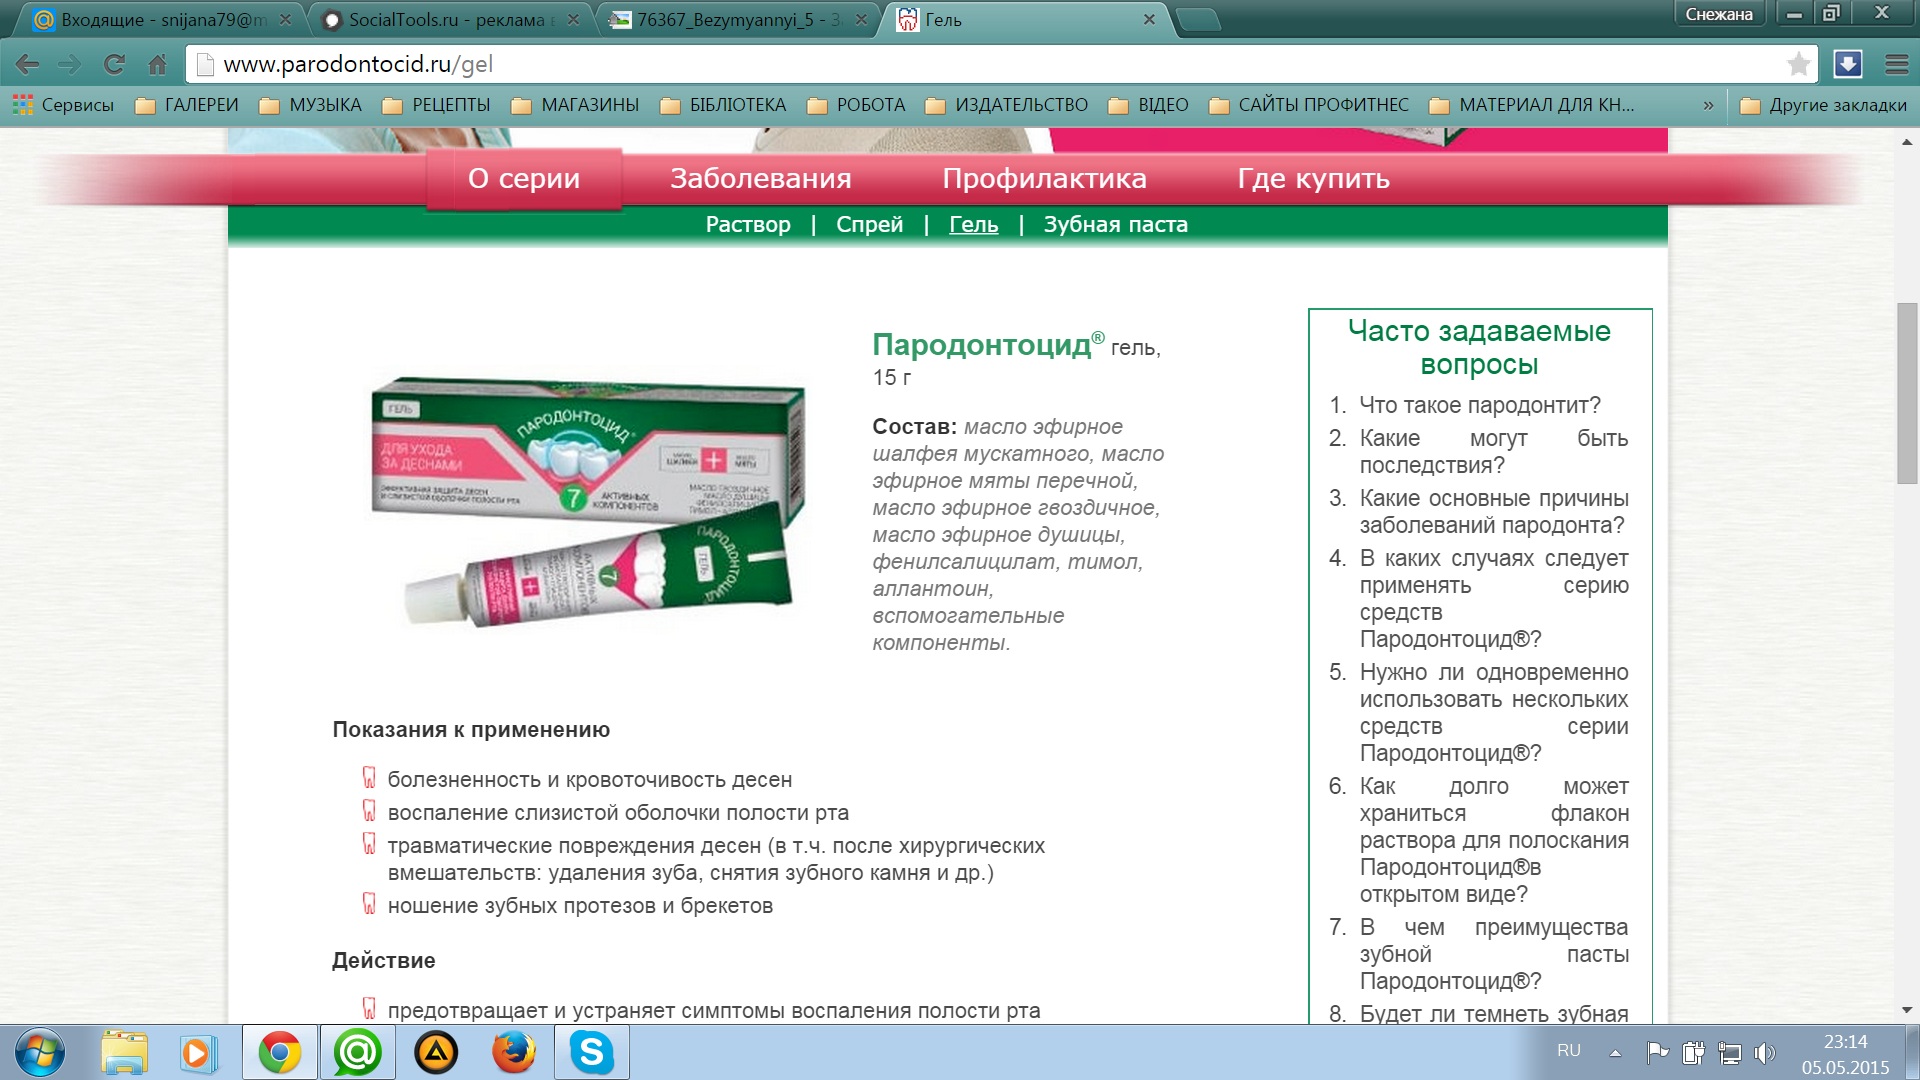
Task: Open the volume speaker tray icon
Action: [1765, 1052]
